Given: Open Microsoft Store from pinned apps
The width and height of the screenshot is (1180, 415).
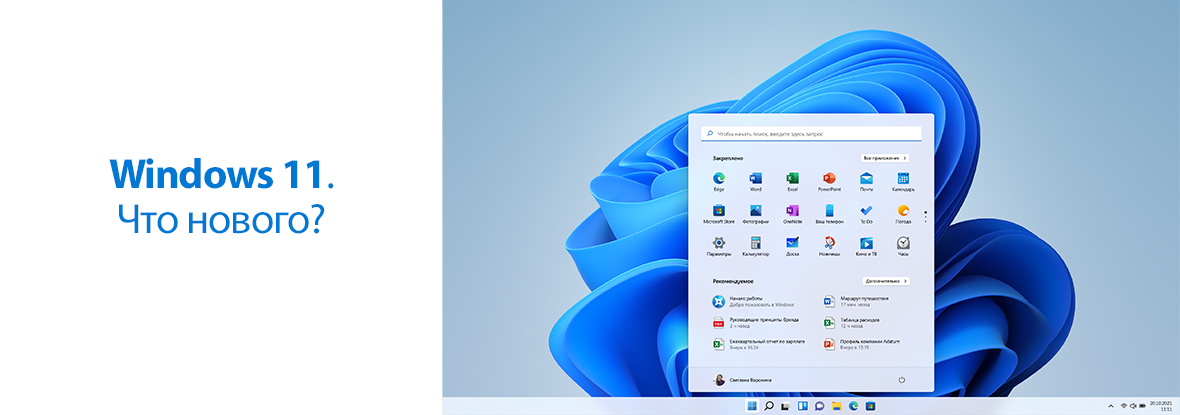Looking at the screenshot, I should tap(719, 213).
